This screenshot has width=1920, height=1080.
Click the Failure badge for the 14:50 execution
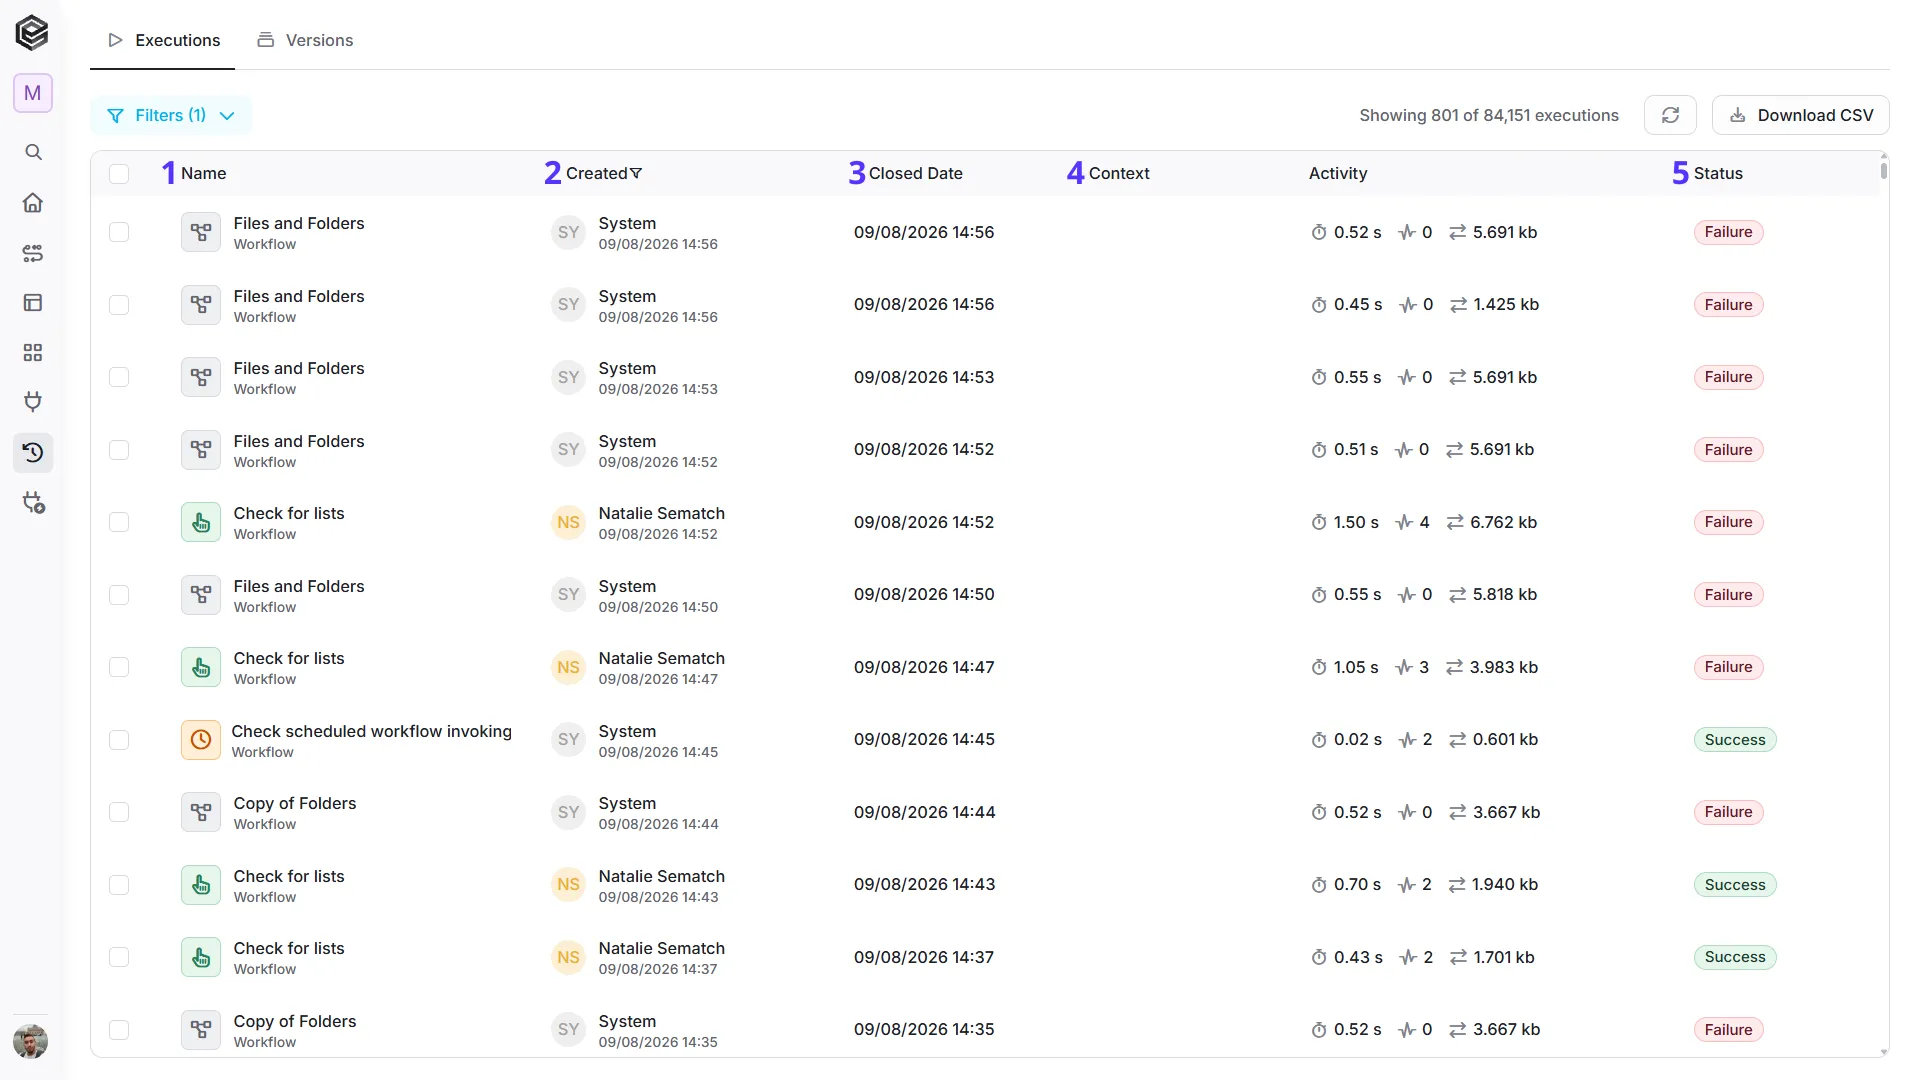click(1728, 595)
